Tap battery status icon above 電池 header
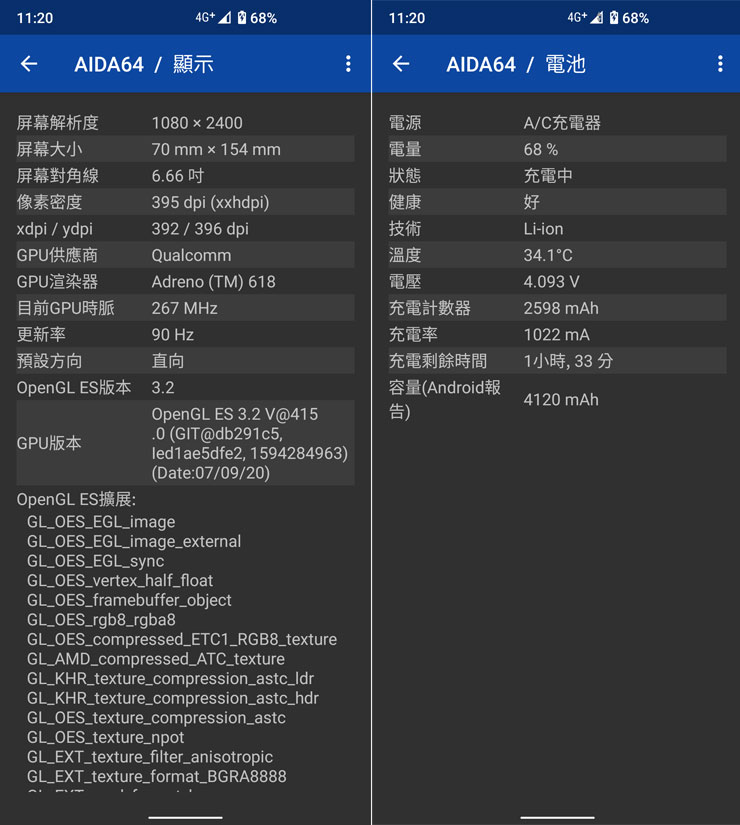This screenshot has width=740, height=825. click(x=612, y=18)
